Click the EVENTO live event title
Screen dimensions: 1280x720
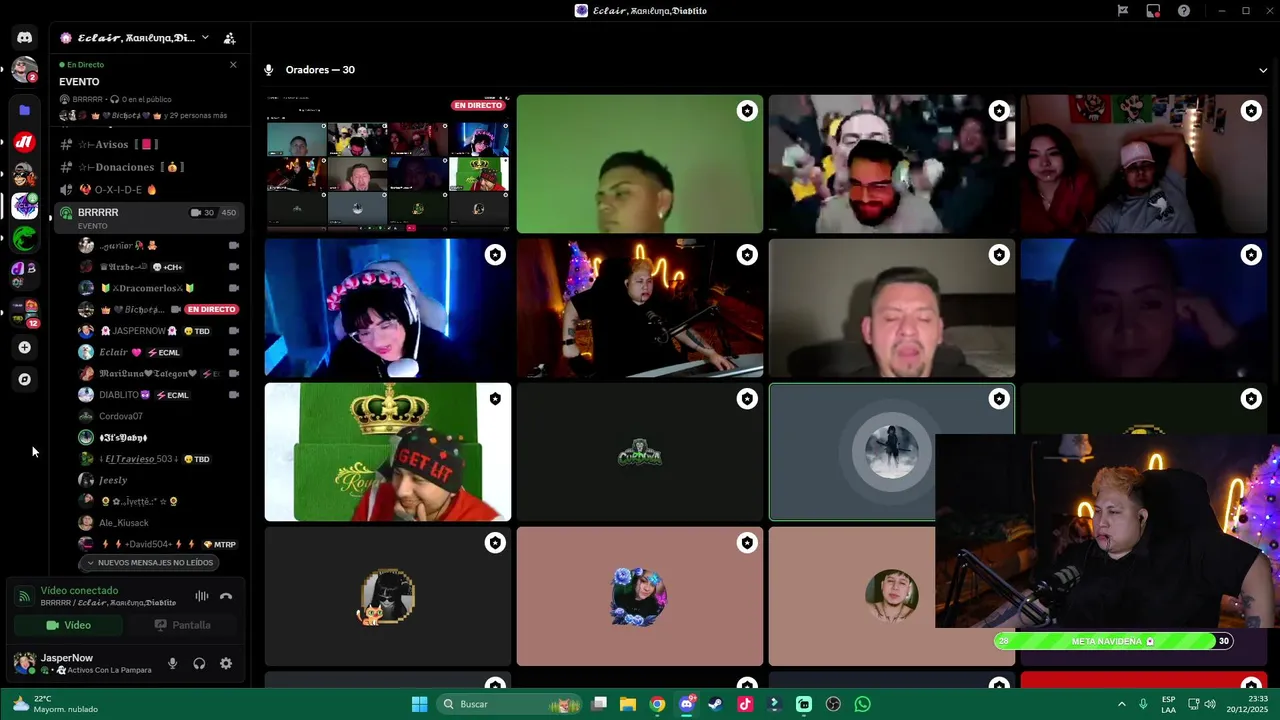coord(79,82)
